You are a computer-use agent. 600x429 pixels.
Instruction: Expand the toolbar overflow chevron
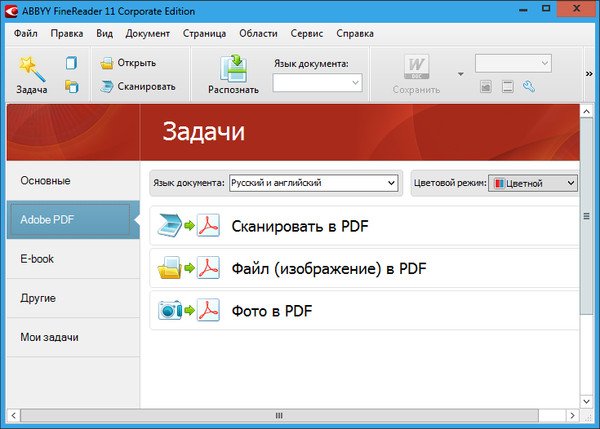(589, 74)
